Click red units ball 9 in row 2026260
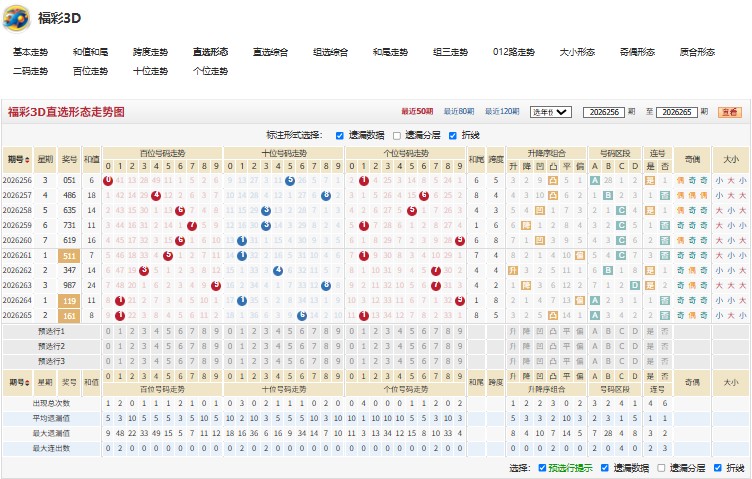The image size is (752, 479). coord(460,240)
